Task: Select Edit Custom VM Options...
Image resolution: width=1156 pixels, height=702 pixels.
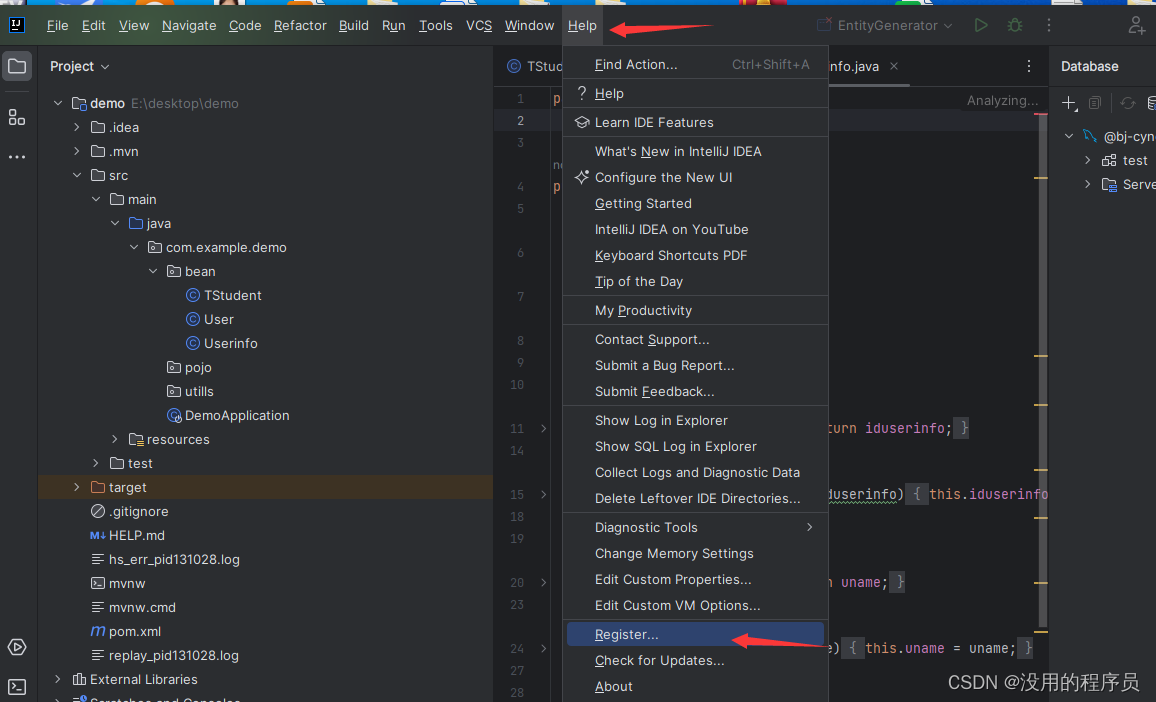Action: coord(695,605)
